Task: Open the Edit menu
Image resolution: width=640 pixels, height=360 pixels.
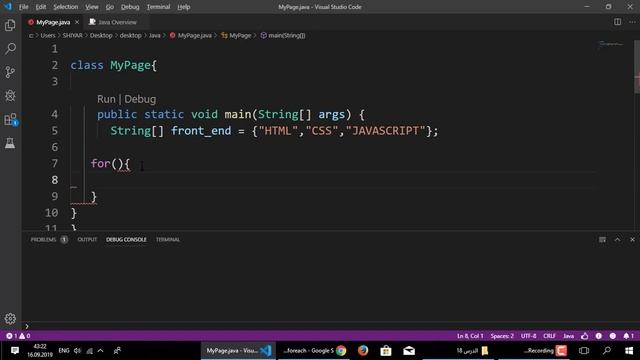Action: pyautogui.click(x=41, y=7)
